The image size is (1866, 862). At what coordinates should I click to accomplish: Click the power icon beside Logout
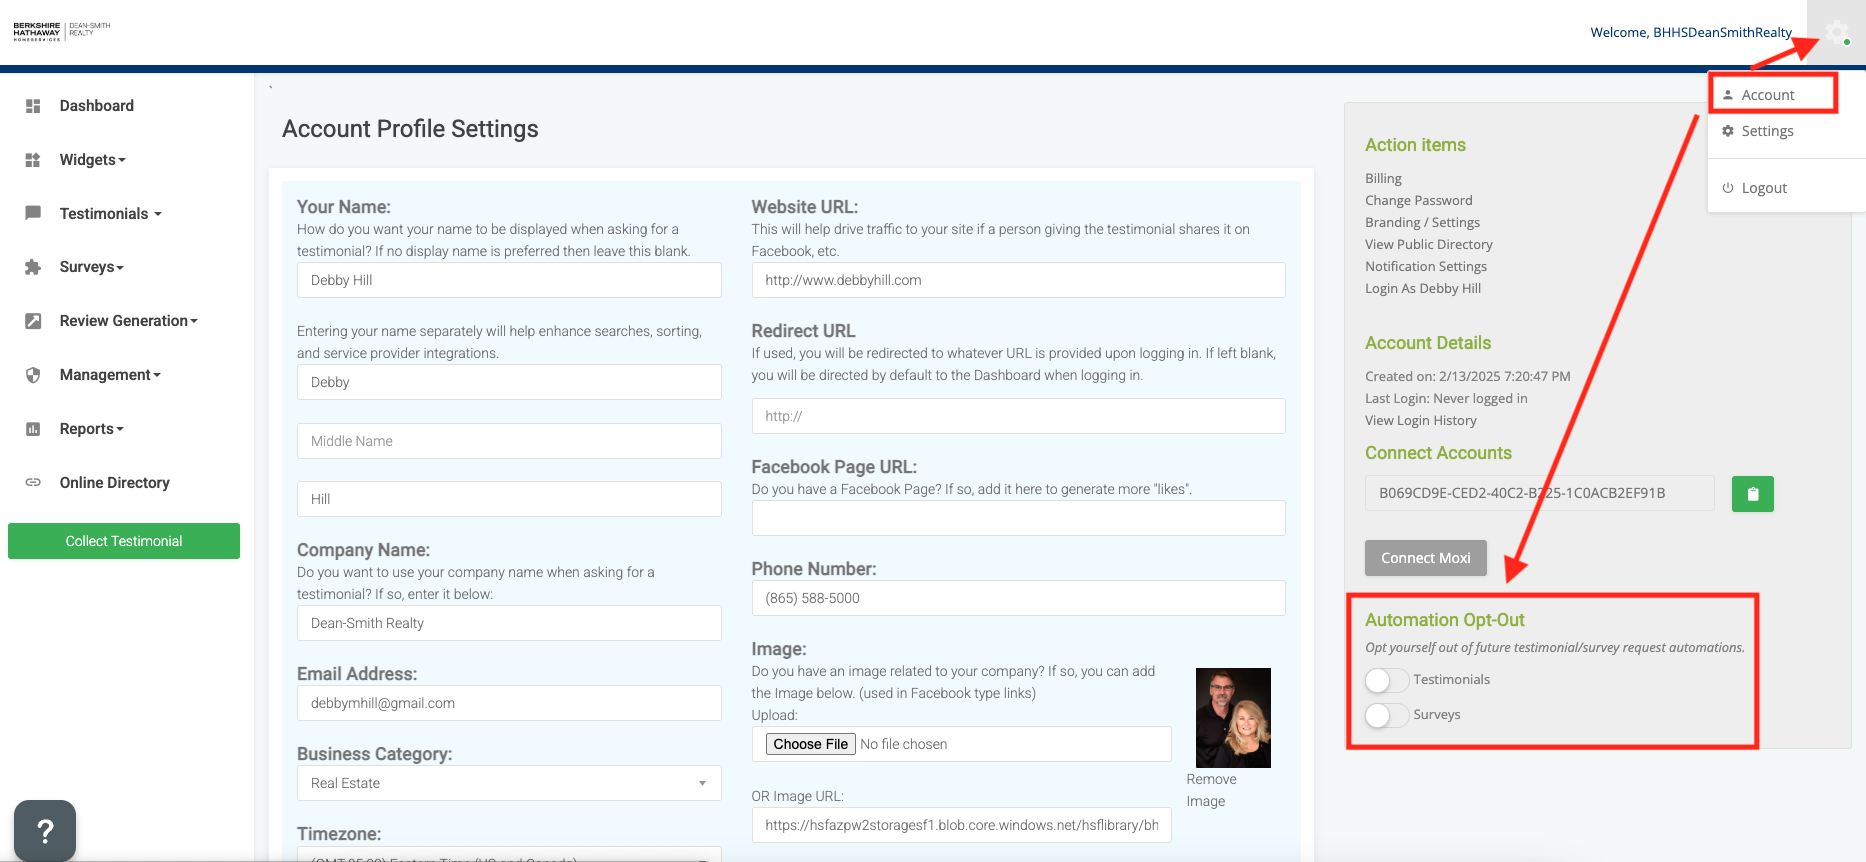pyautogui.click(x=1728, y=188)
